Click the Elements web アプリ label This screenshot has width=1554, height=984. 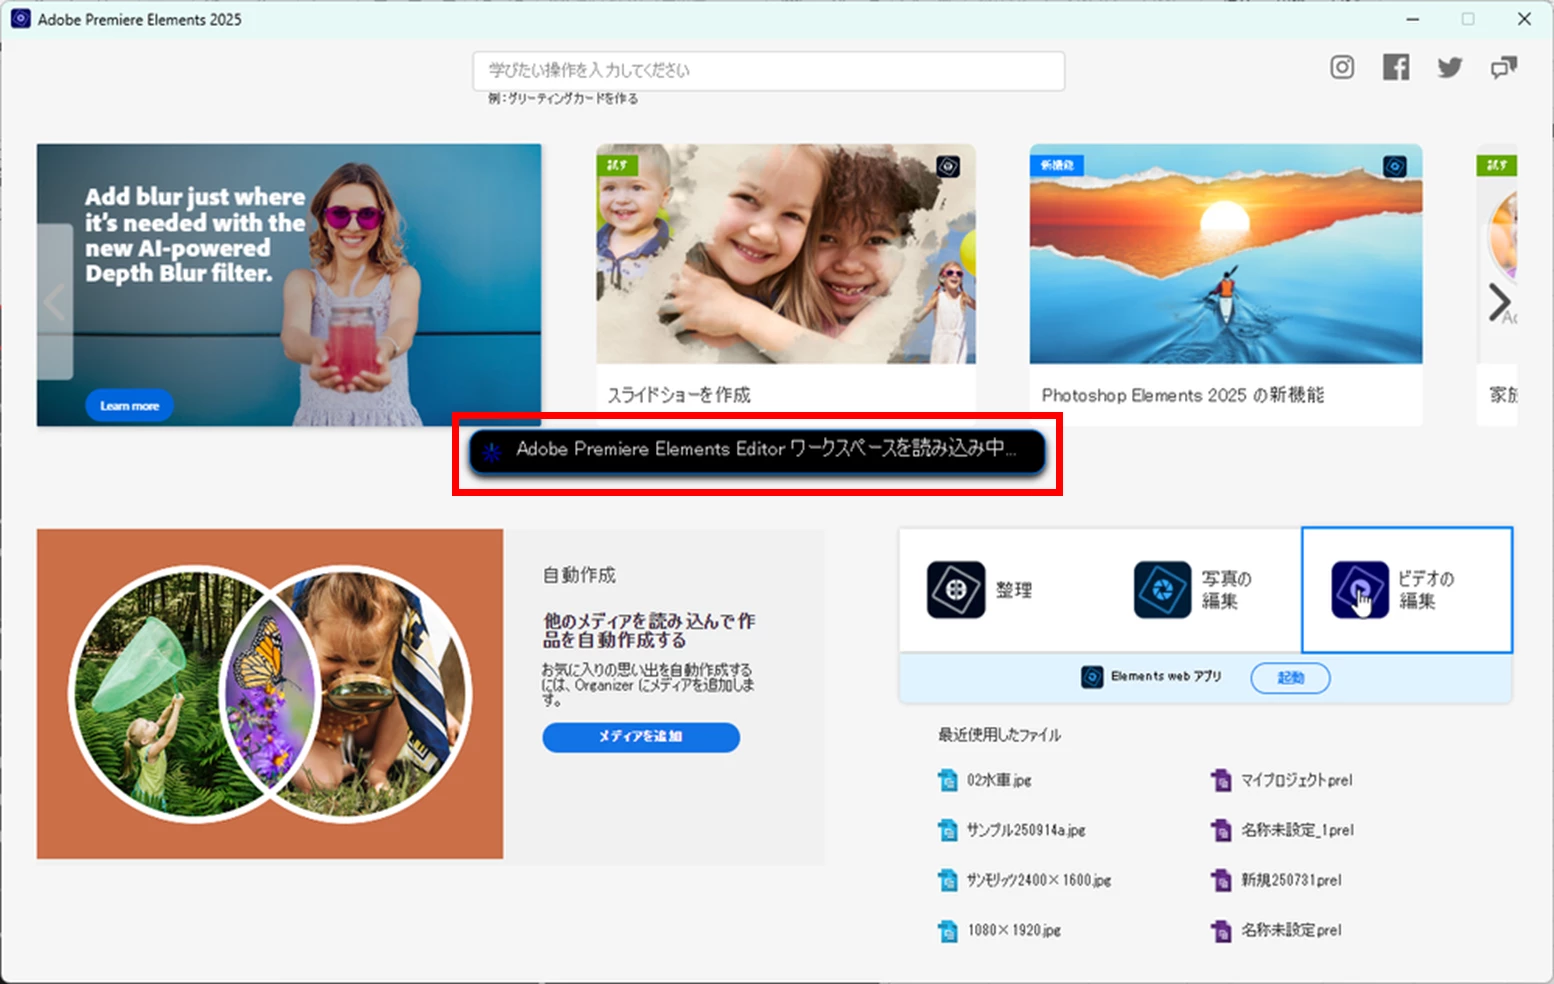[x=1166, y=677]
